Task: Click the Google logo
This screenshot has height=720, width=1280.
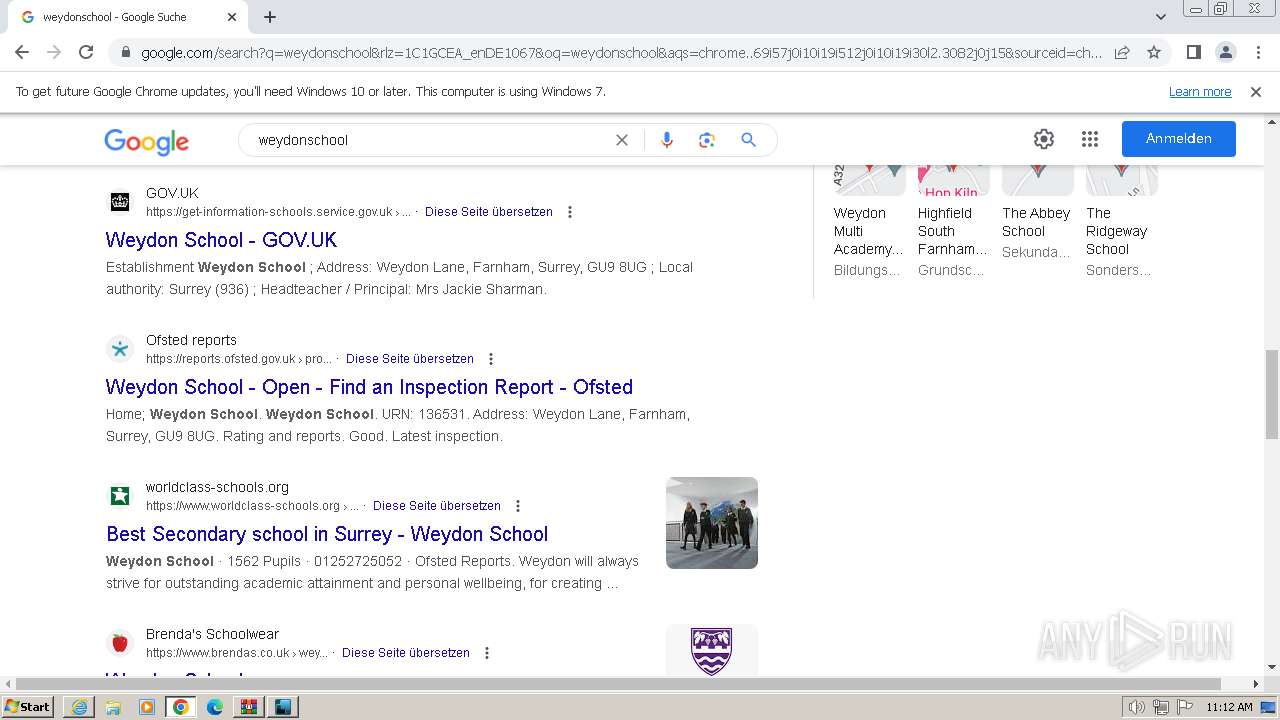Action: coord(146,141)
